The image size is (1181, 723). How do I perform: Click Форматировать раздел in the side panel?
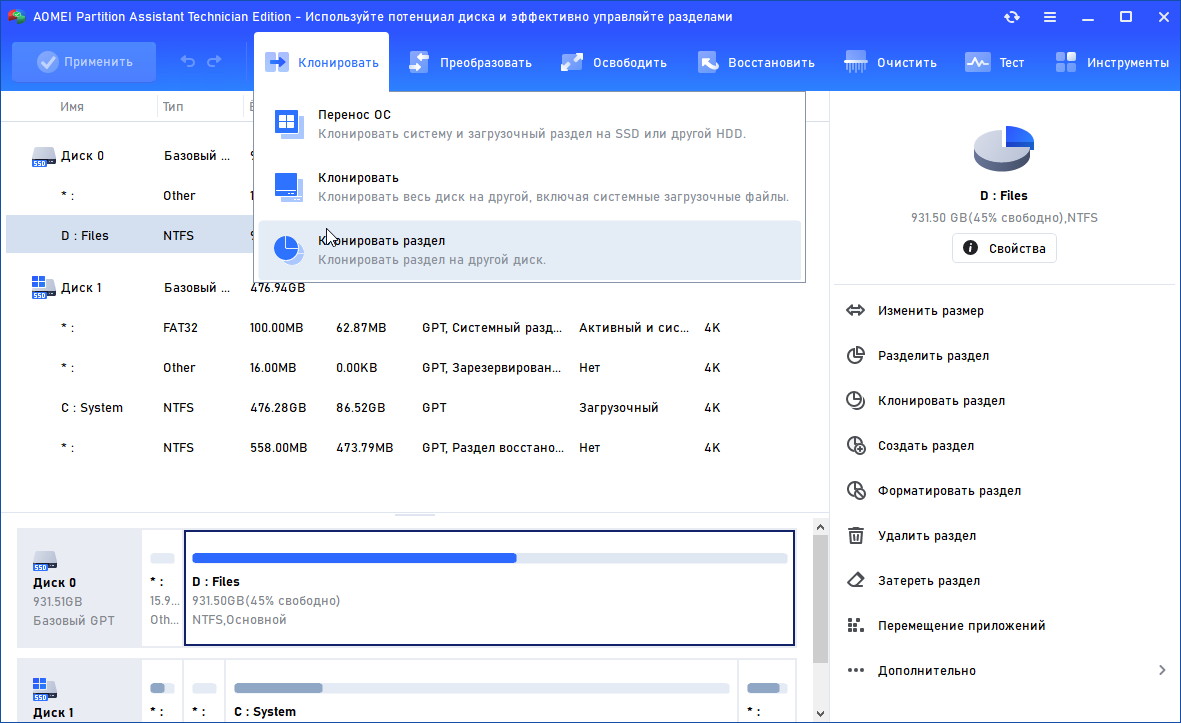949,491
